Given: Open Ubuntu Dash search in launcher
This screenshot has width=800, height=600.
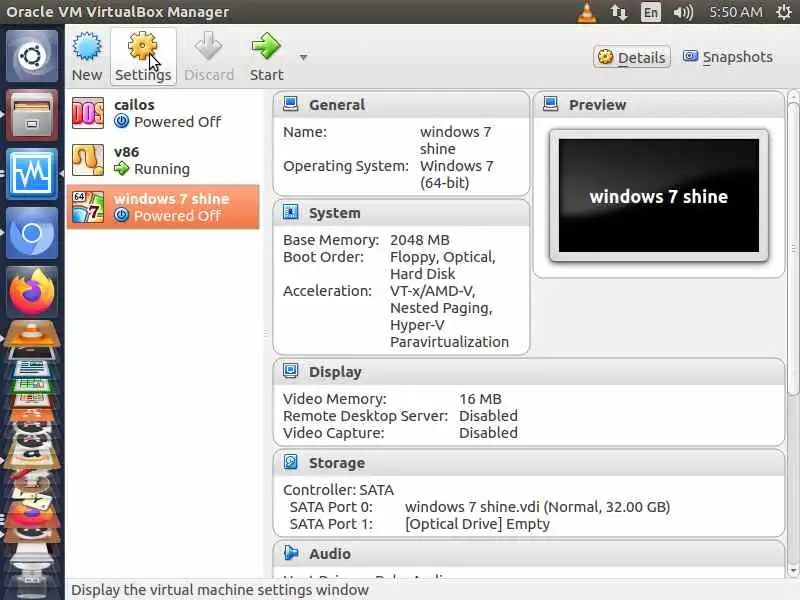Looking at the screenshot, I should [32, 56].
